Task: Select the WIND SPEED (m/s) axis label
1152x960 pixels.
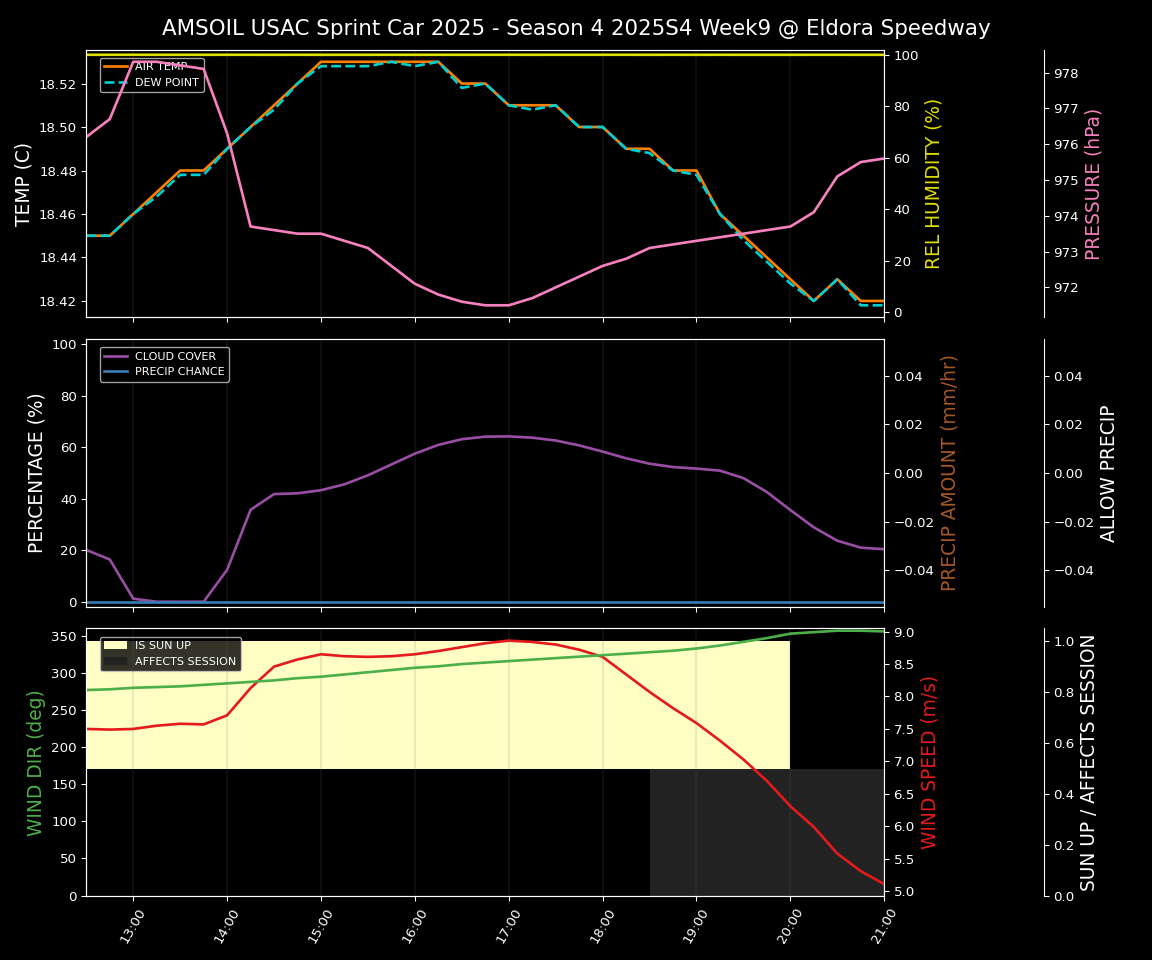Action: pos(929,763)
